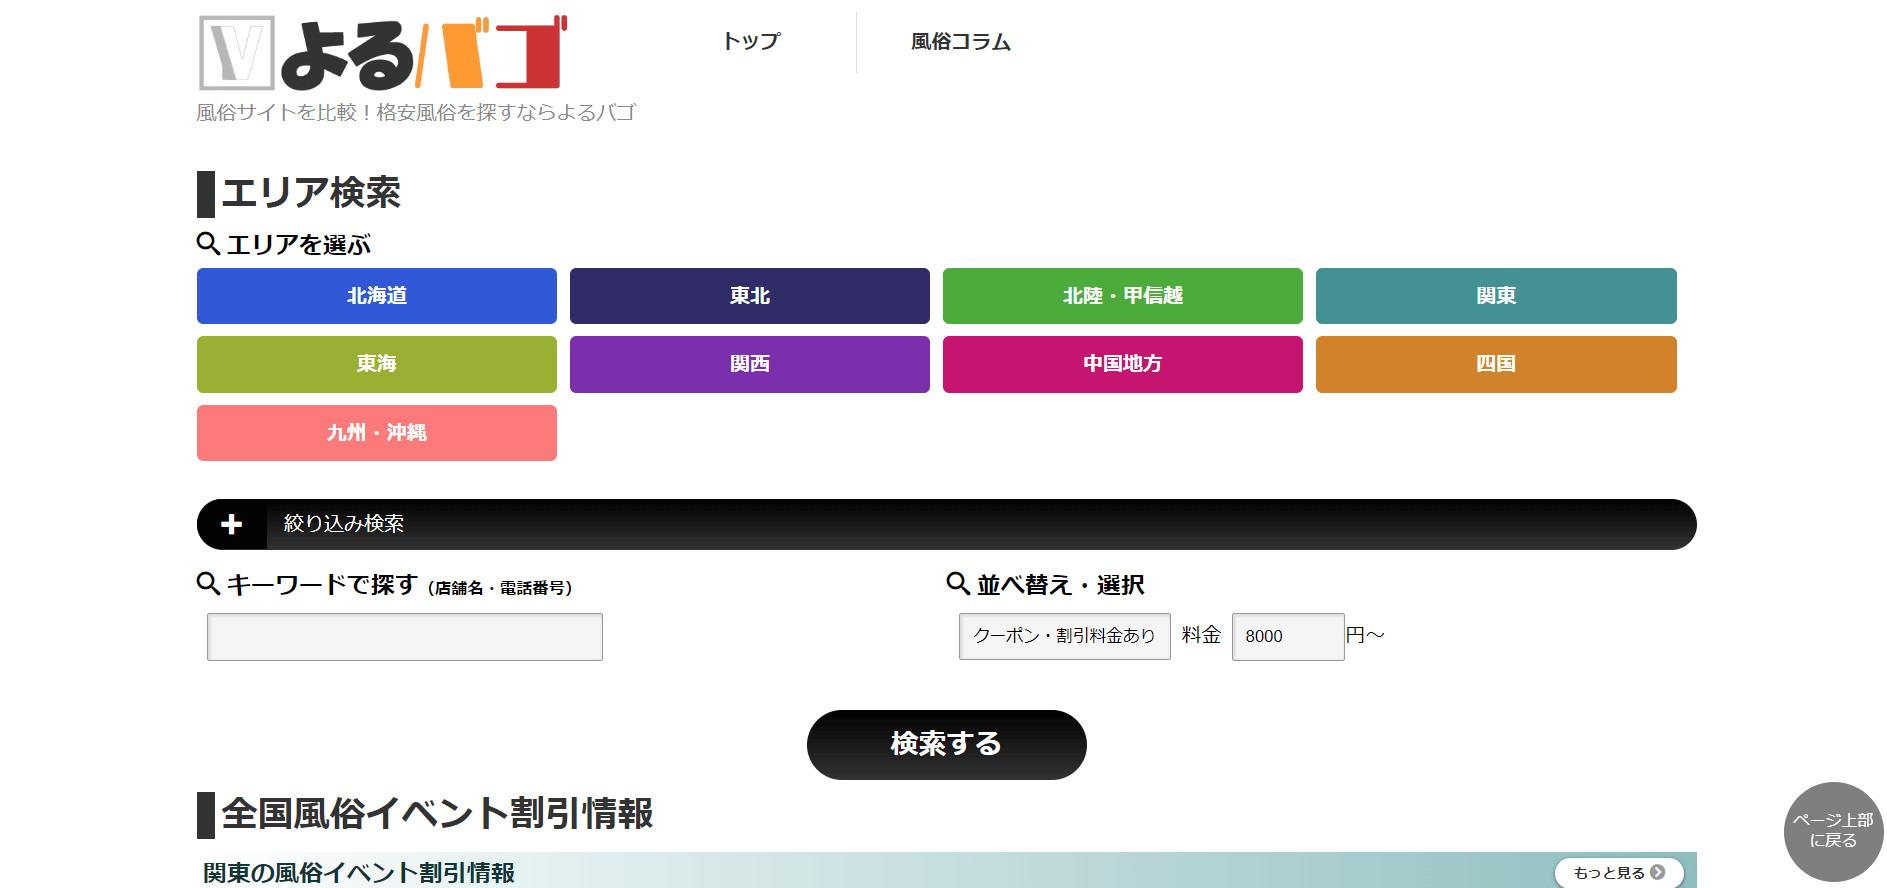
Task: Click the magnifier icon beside エリアを選ぶ
Action: click(208, 243)
